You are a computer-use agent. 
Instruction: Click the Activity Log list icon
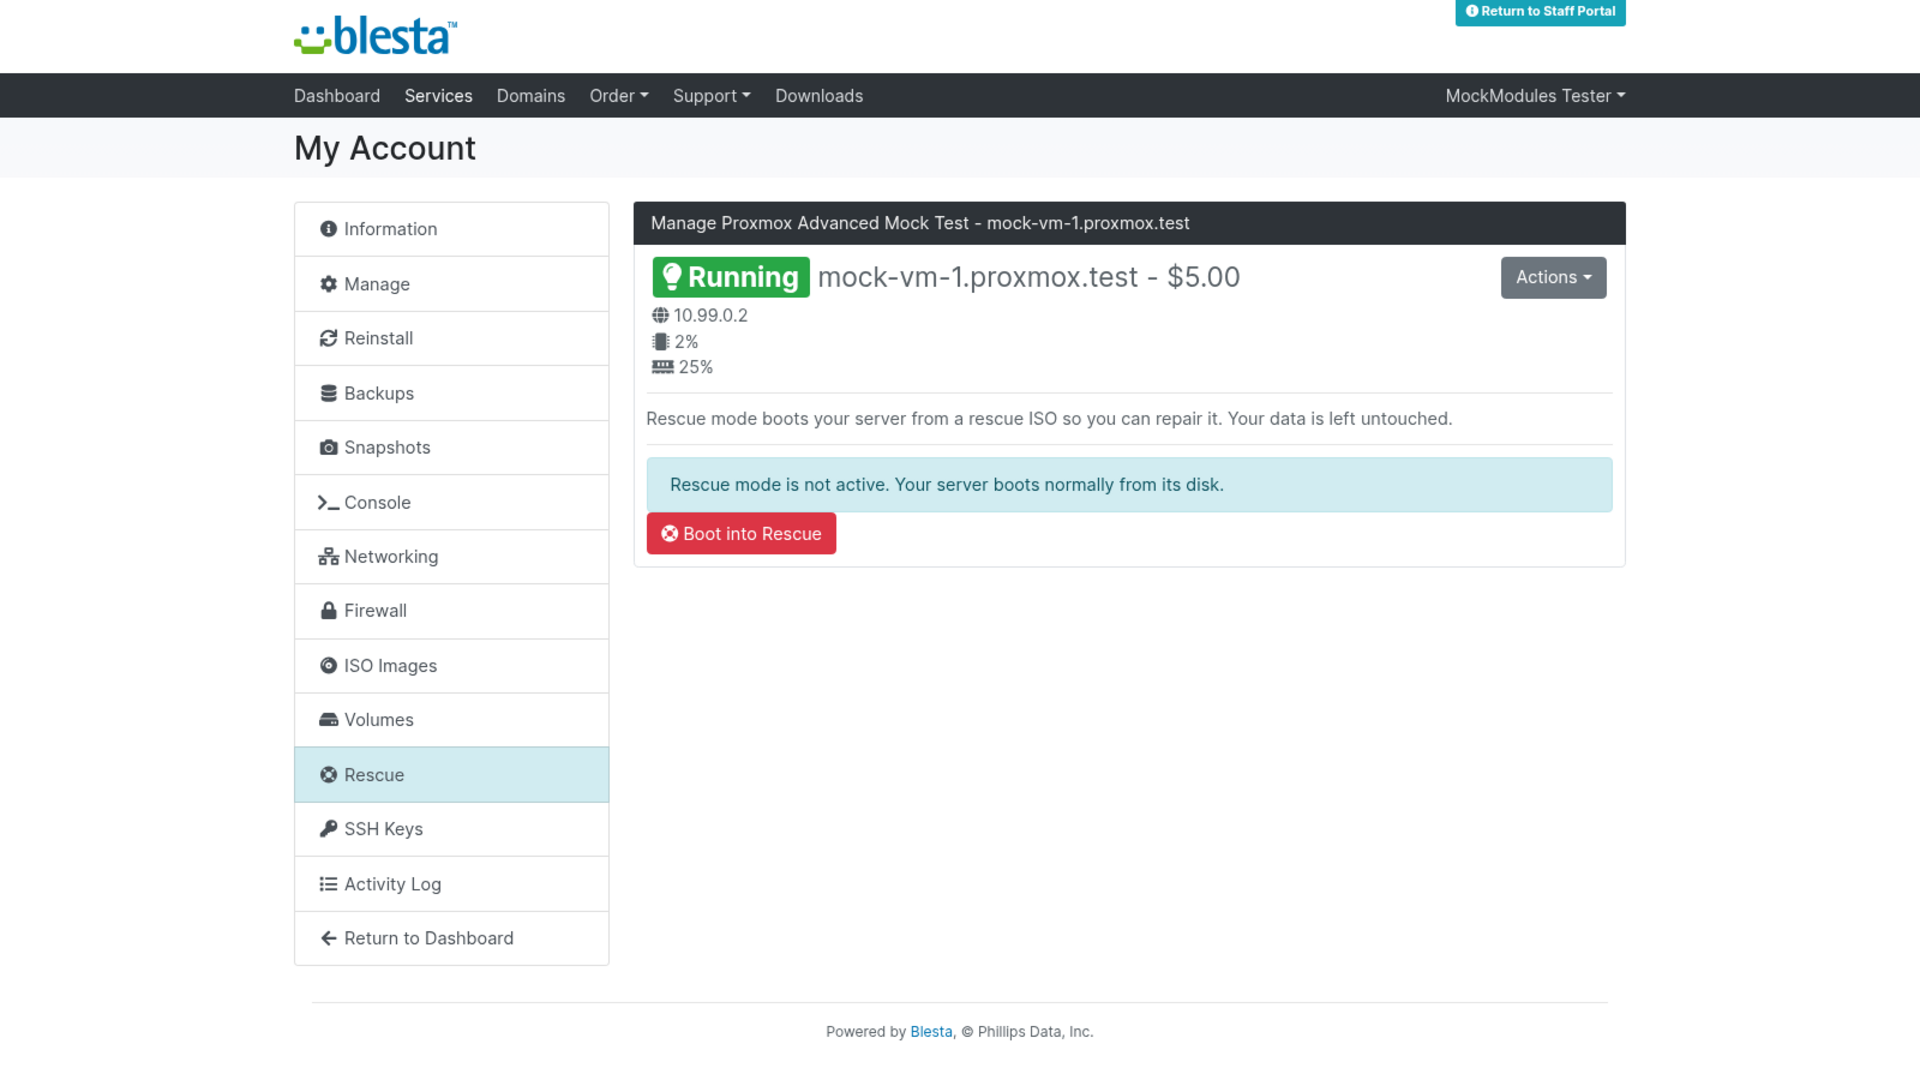(x=328, y=884)
